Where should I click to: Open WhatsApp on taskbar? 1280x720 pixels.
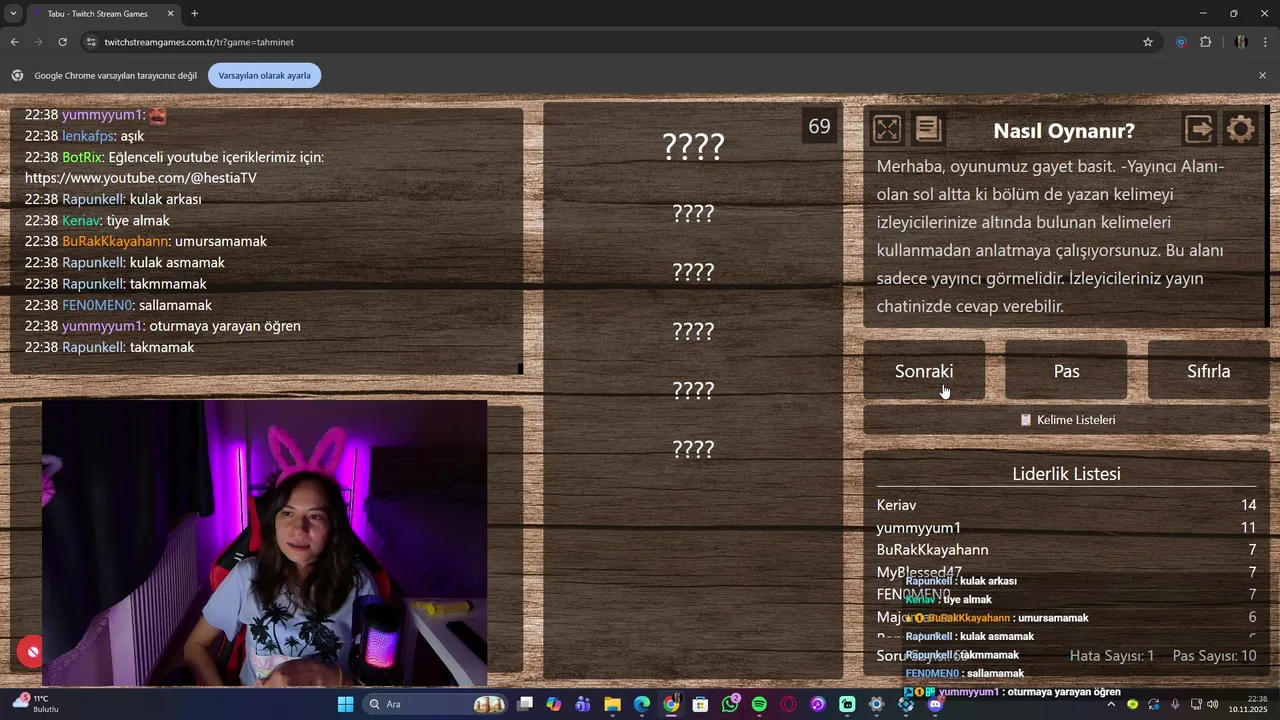click(730, 704)
